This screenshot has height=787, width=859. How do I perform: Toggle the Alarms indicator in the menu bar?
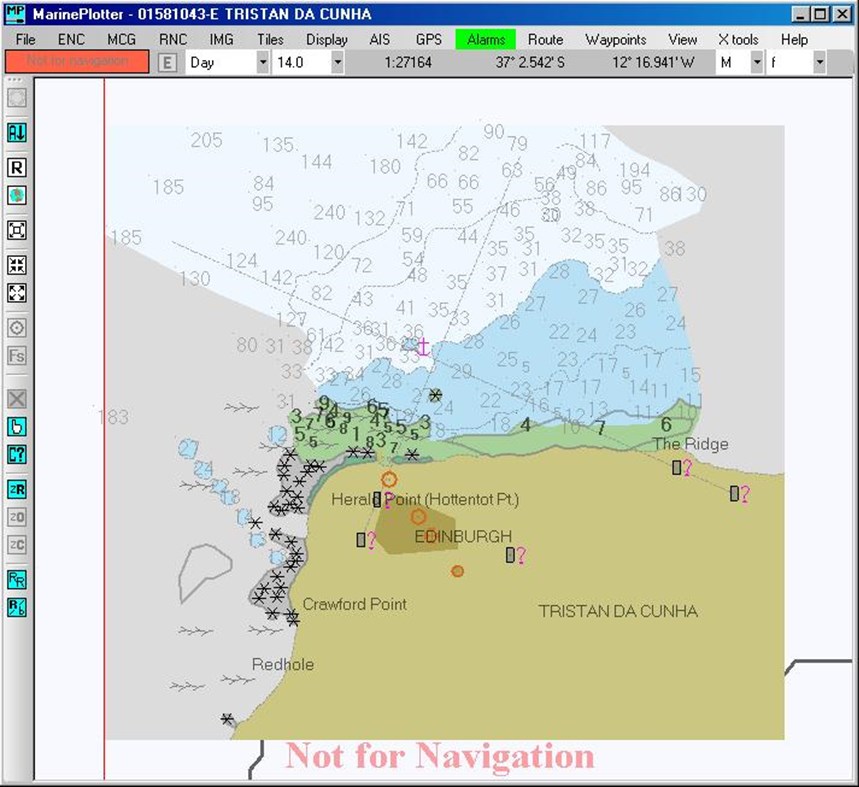[x=484, y=40]
